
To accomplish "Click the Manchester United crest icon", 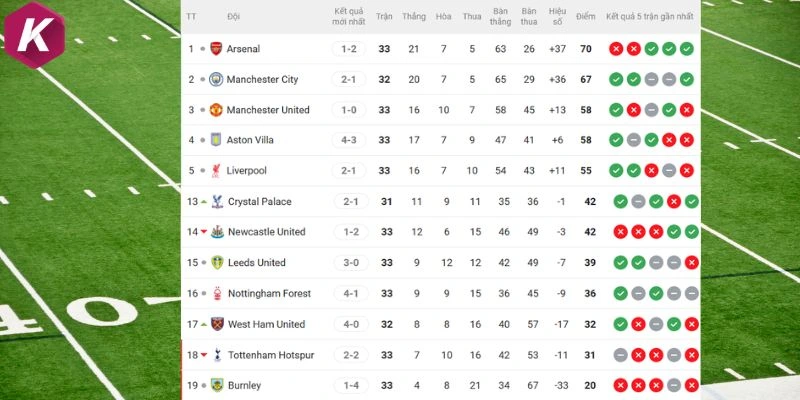I will [x=216, y=110].
